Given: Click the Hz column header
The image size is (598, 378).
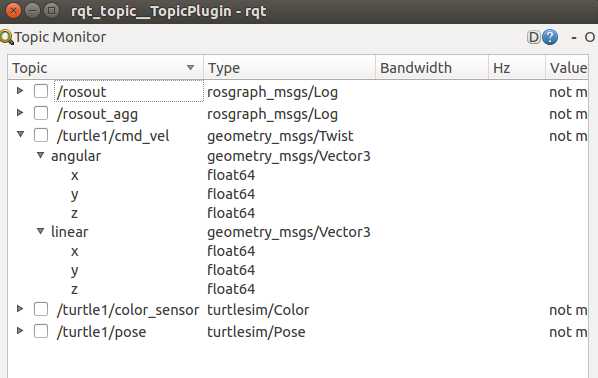Looking at the screenshot, I should [517, 68].
